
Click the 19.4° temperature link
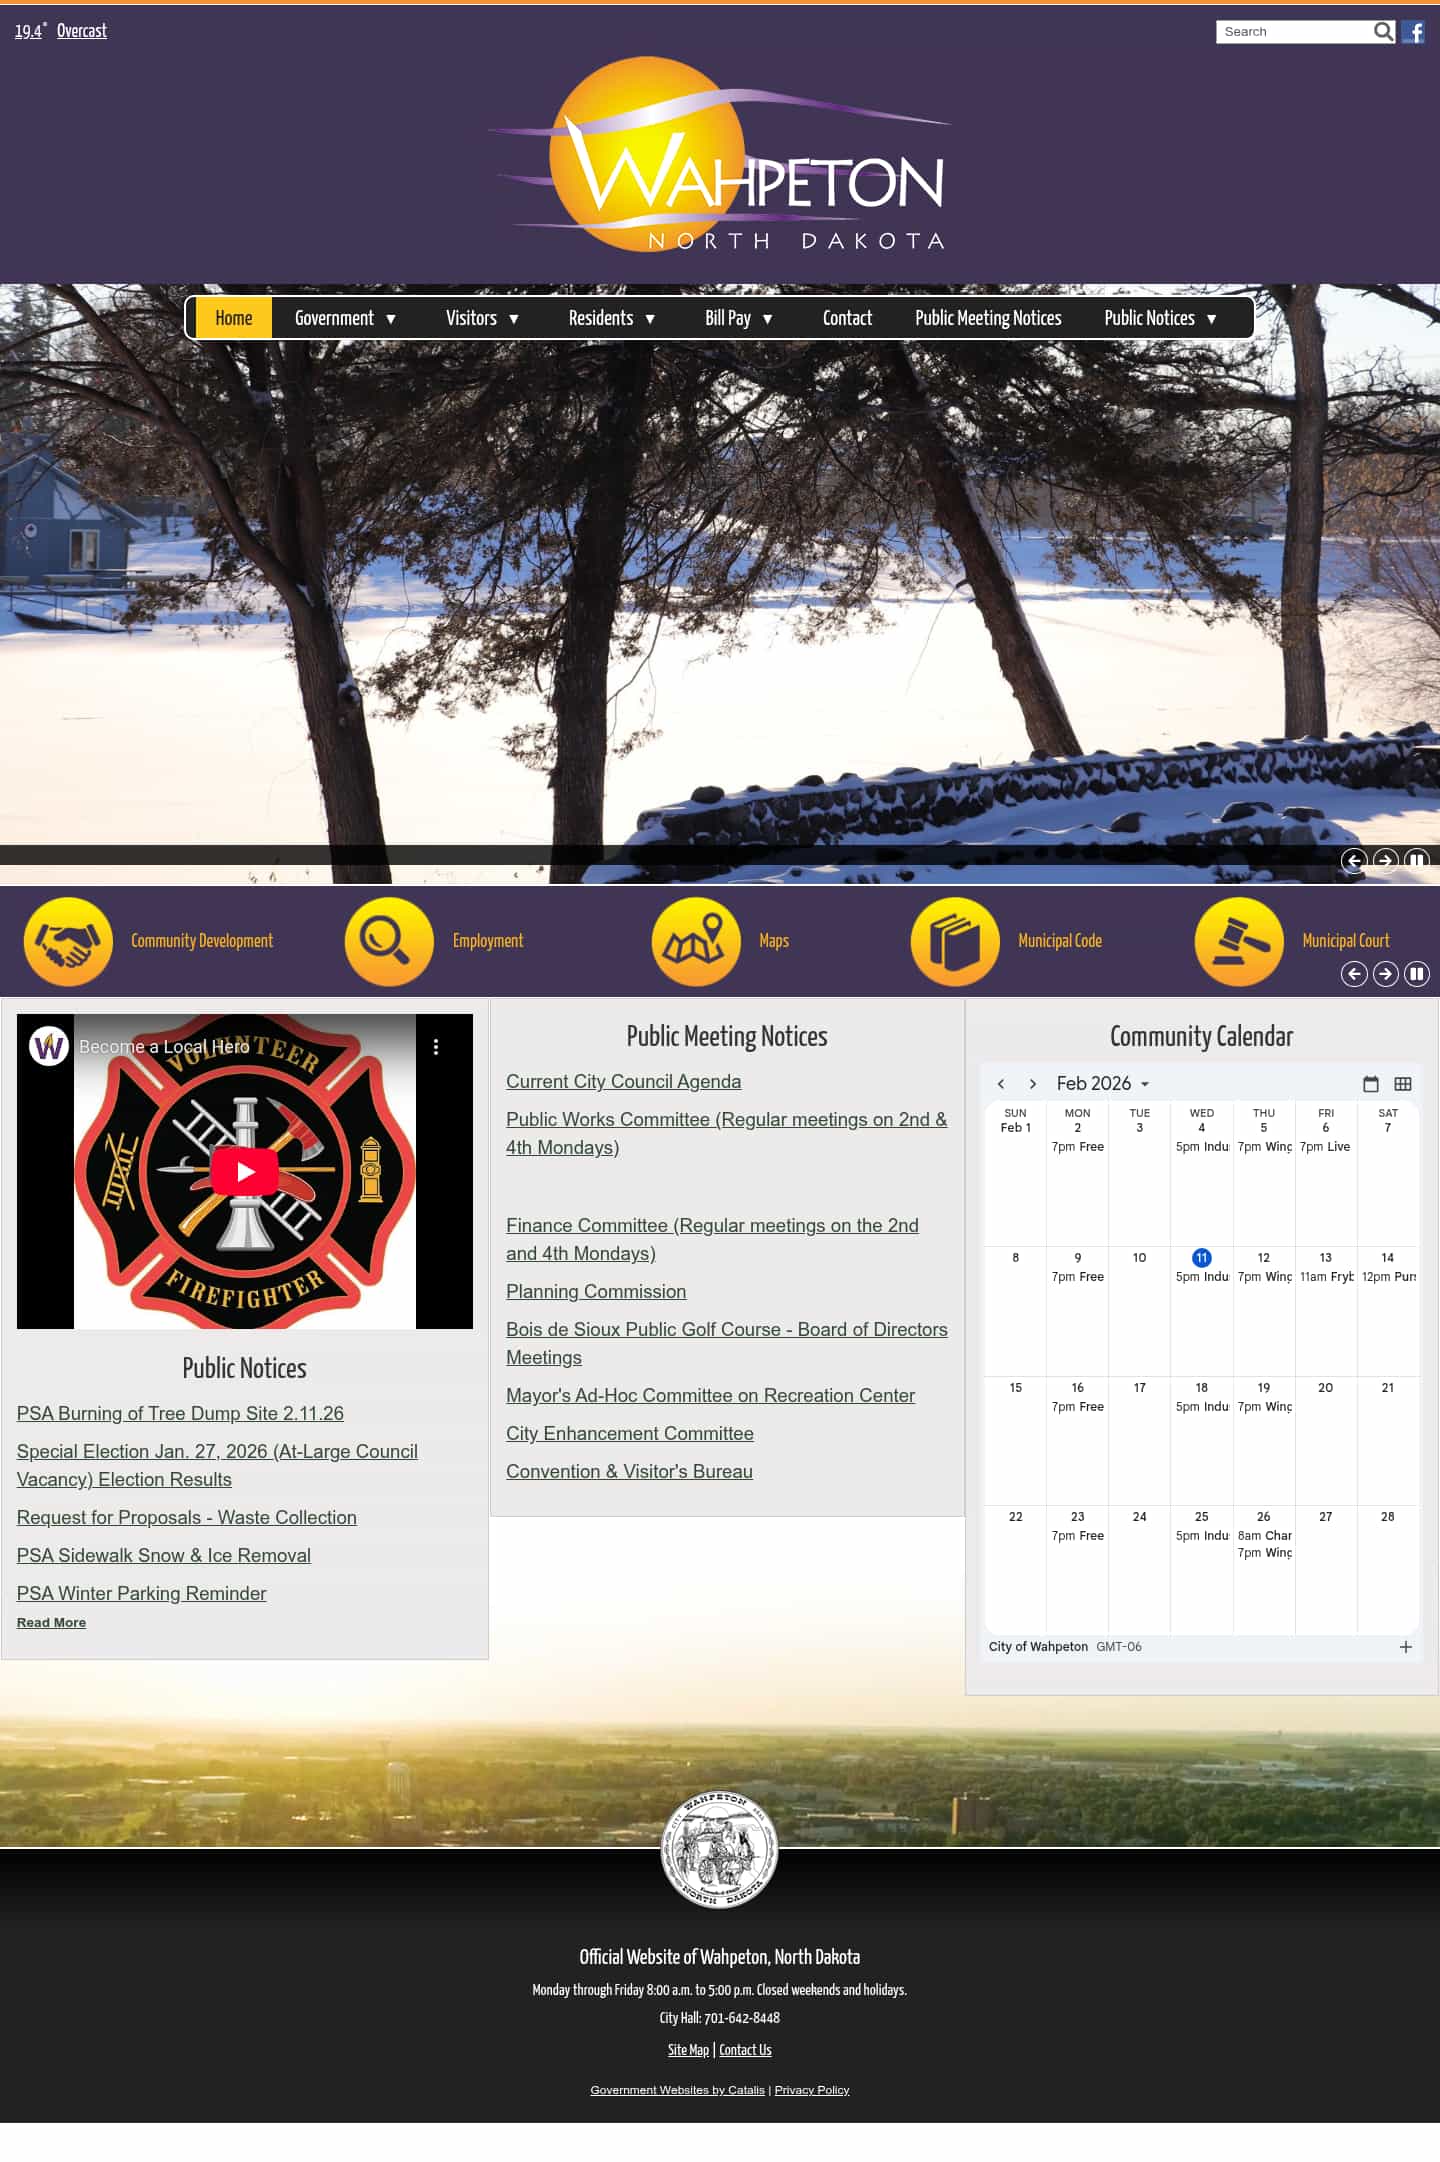click(29, 31)
